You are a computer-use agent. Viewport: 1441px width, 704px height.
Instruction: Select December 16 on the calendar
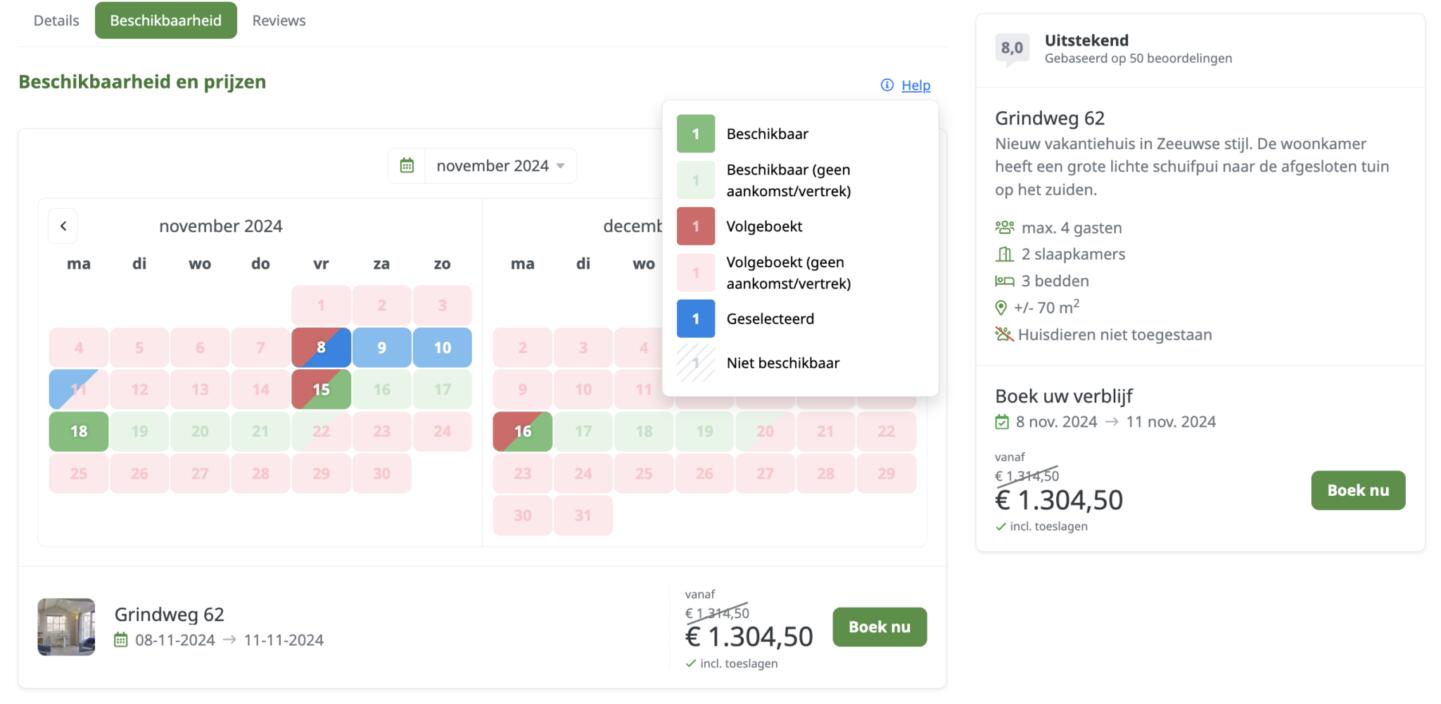(x=522, y=432)
